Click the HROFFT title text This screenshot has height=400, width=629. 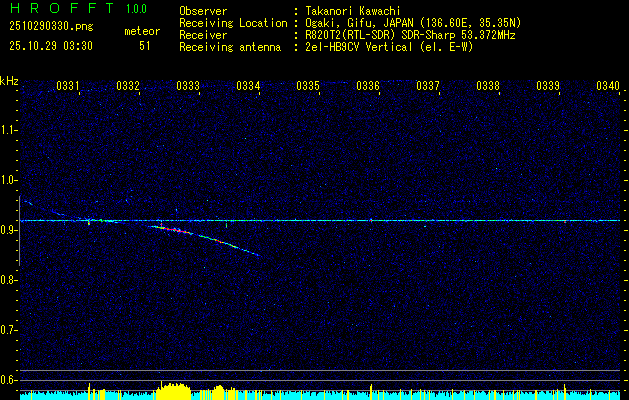tap(62, 8)
